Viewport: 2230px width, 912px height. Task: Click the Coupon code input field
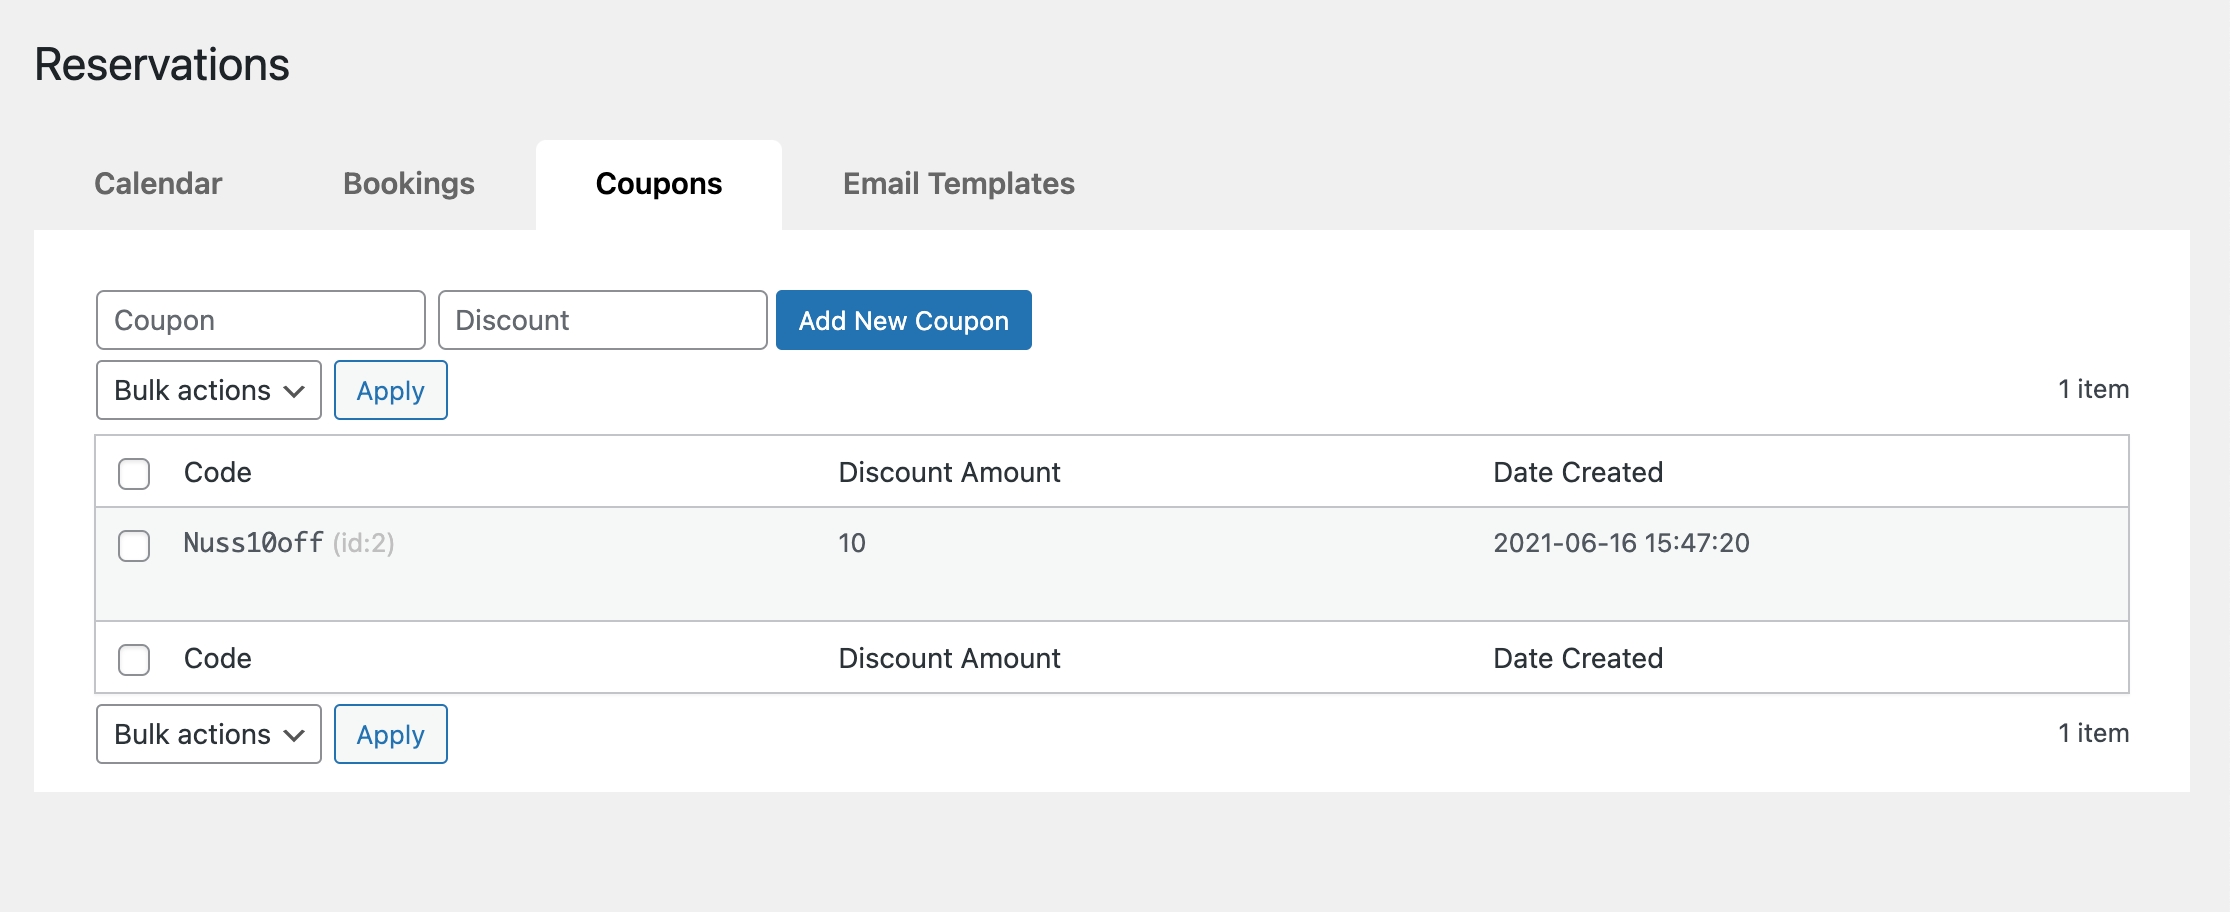point(261,320)
